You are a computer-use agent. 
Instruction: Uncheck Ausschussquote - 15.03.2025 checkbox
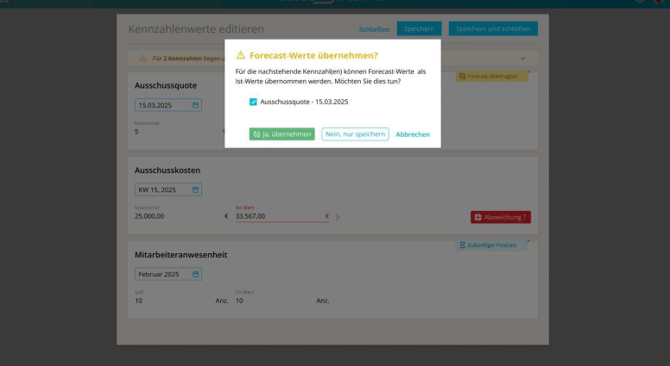253,102
